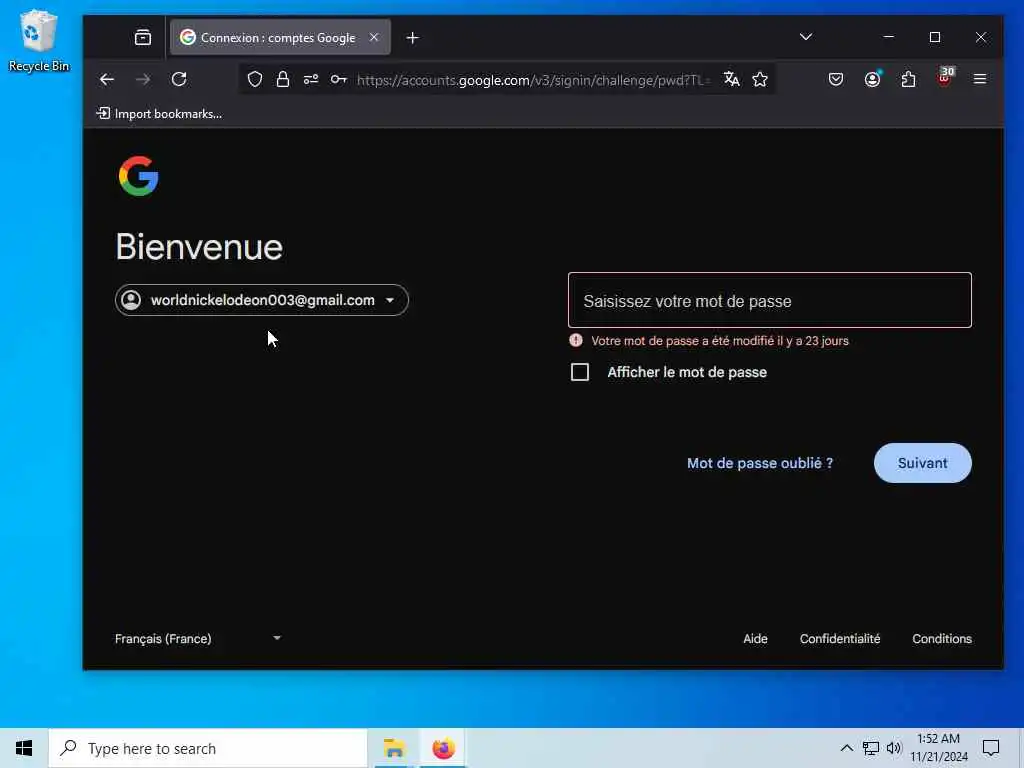Open Conditions footer link
This screenshot has width=1024, height=768.
click(x=942, y=639)
